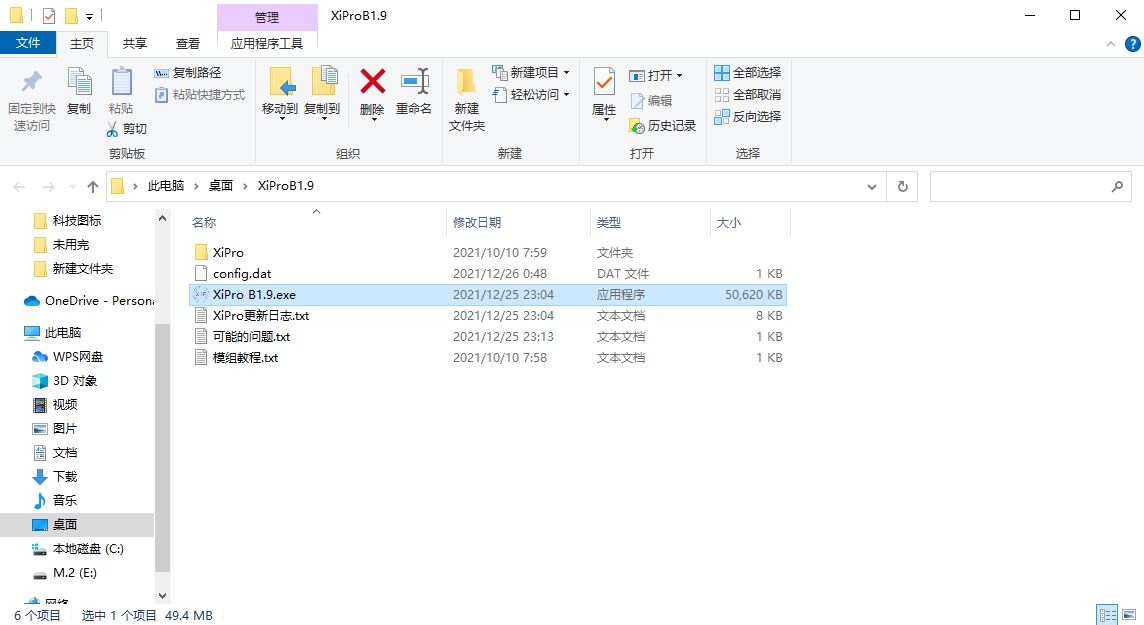Screen dimensions: 1144x625
Task: Go back with the left arrow
Action: (20, 187)
